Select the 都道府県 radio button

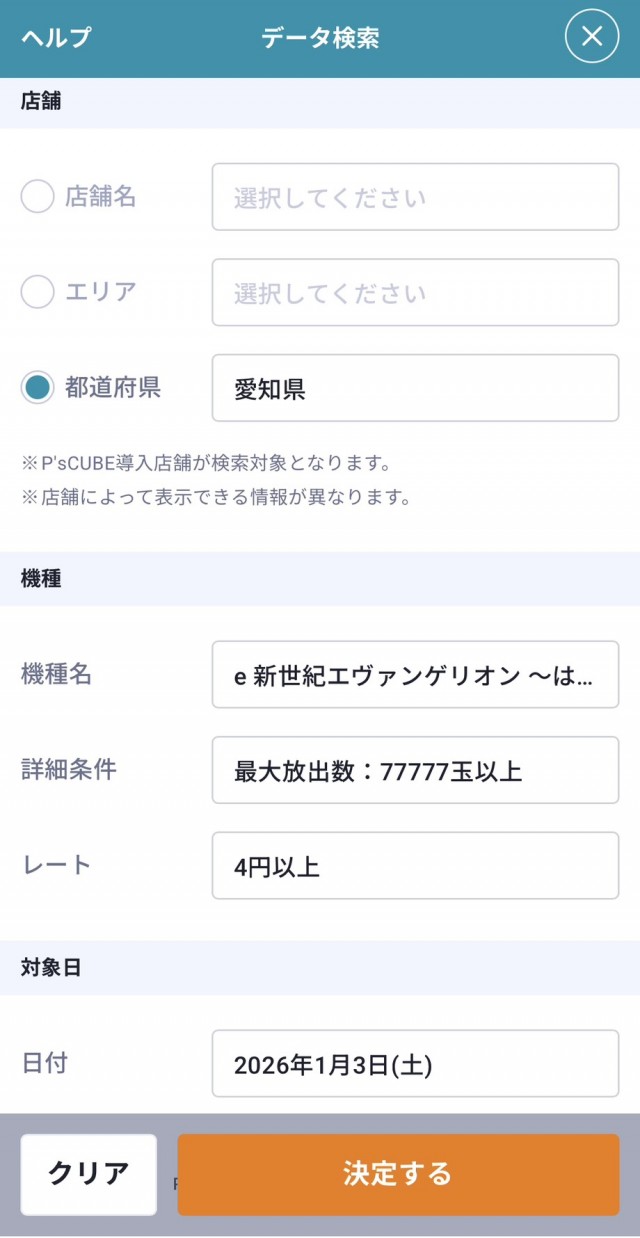[38, 388]
